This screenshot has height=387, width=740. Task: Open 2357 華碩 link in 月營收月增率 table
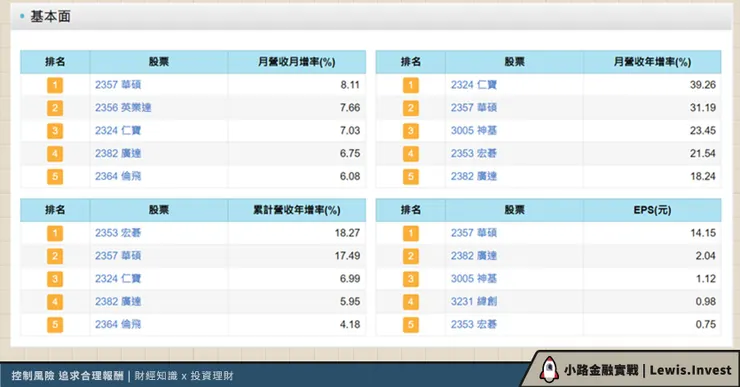118,85
